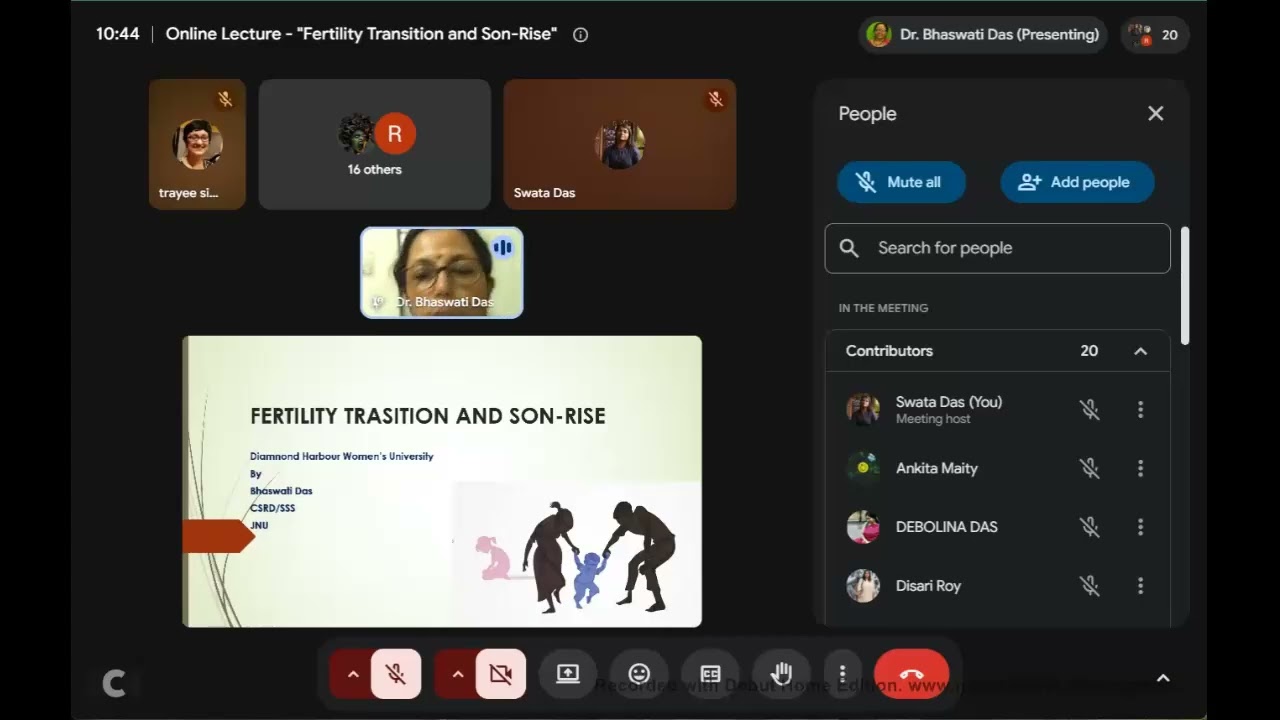
Task: Mute Disari Roy microphone
Action: [1089, 586]
